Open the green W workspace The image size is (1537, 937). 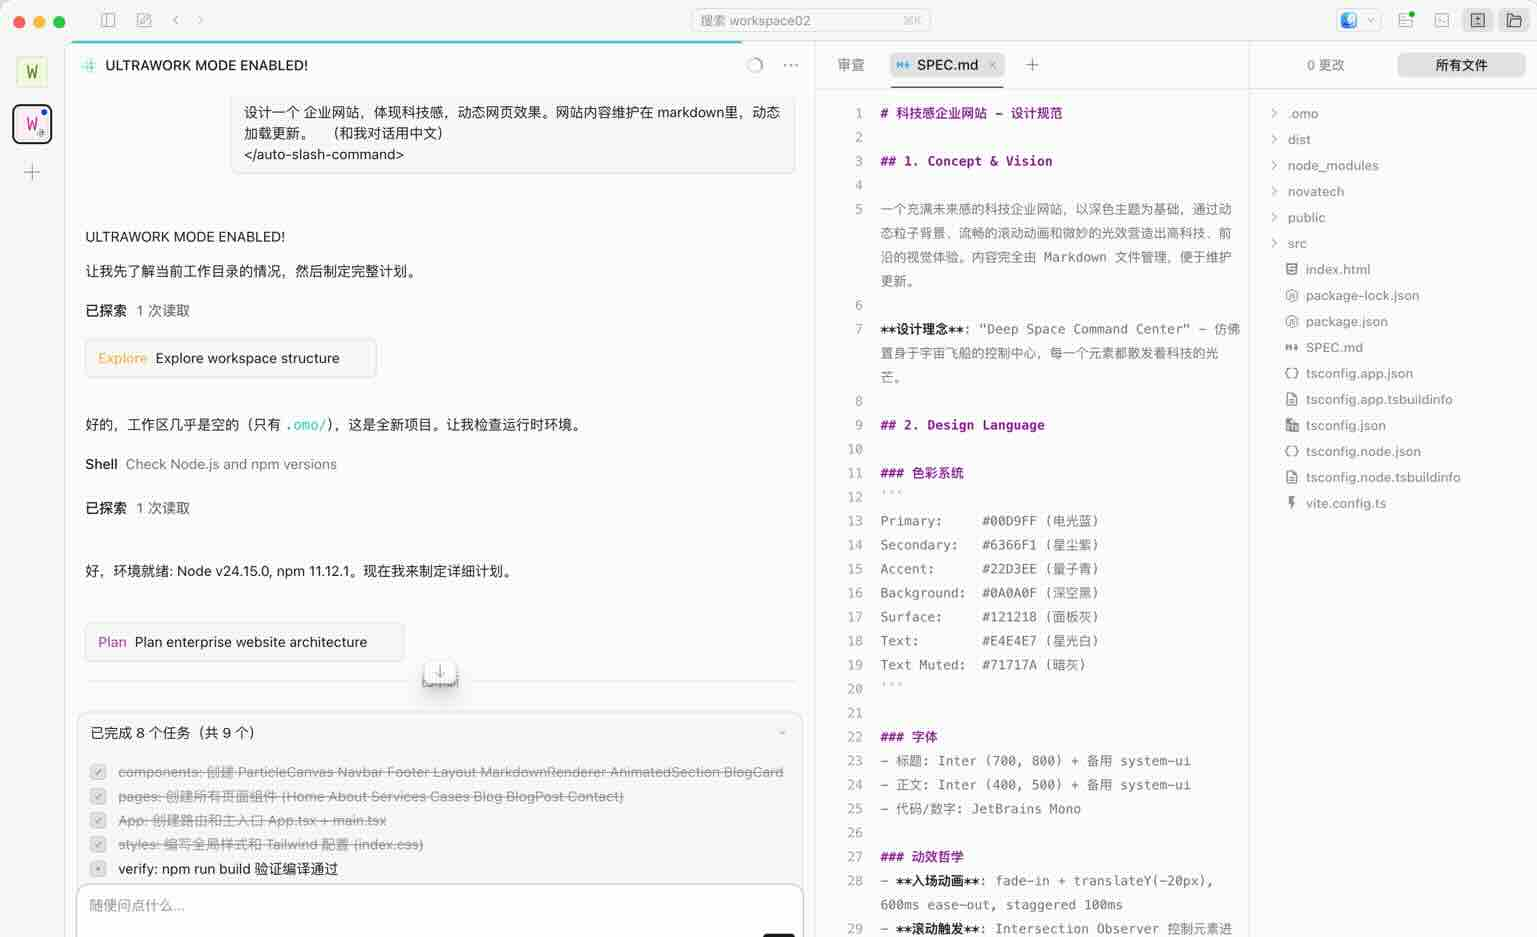tap(32, 71)
